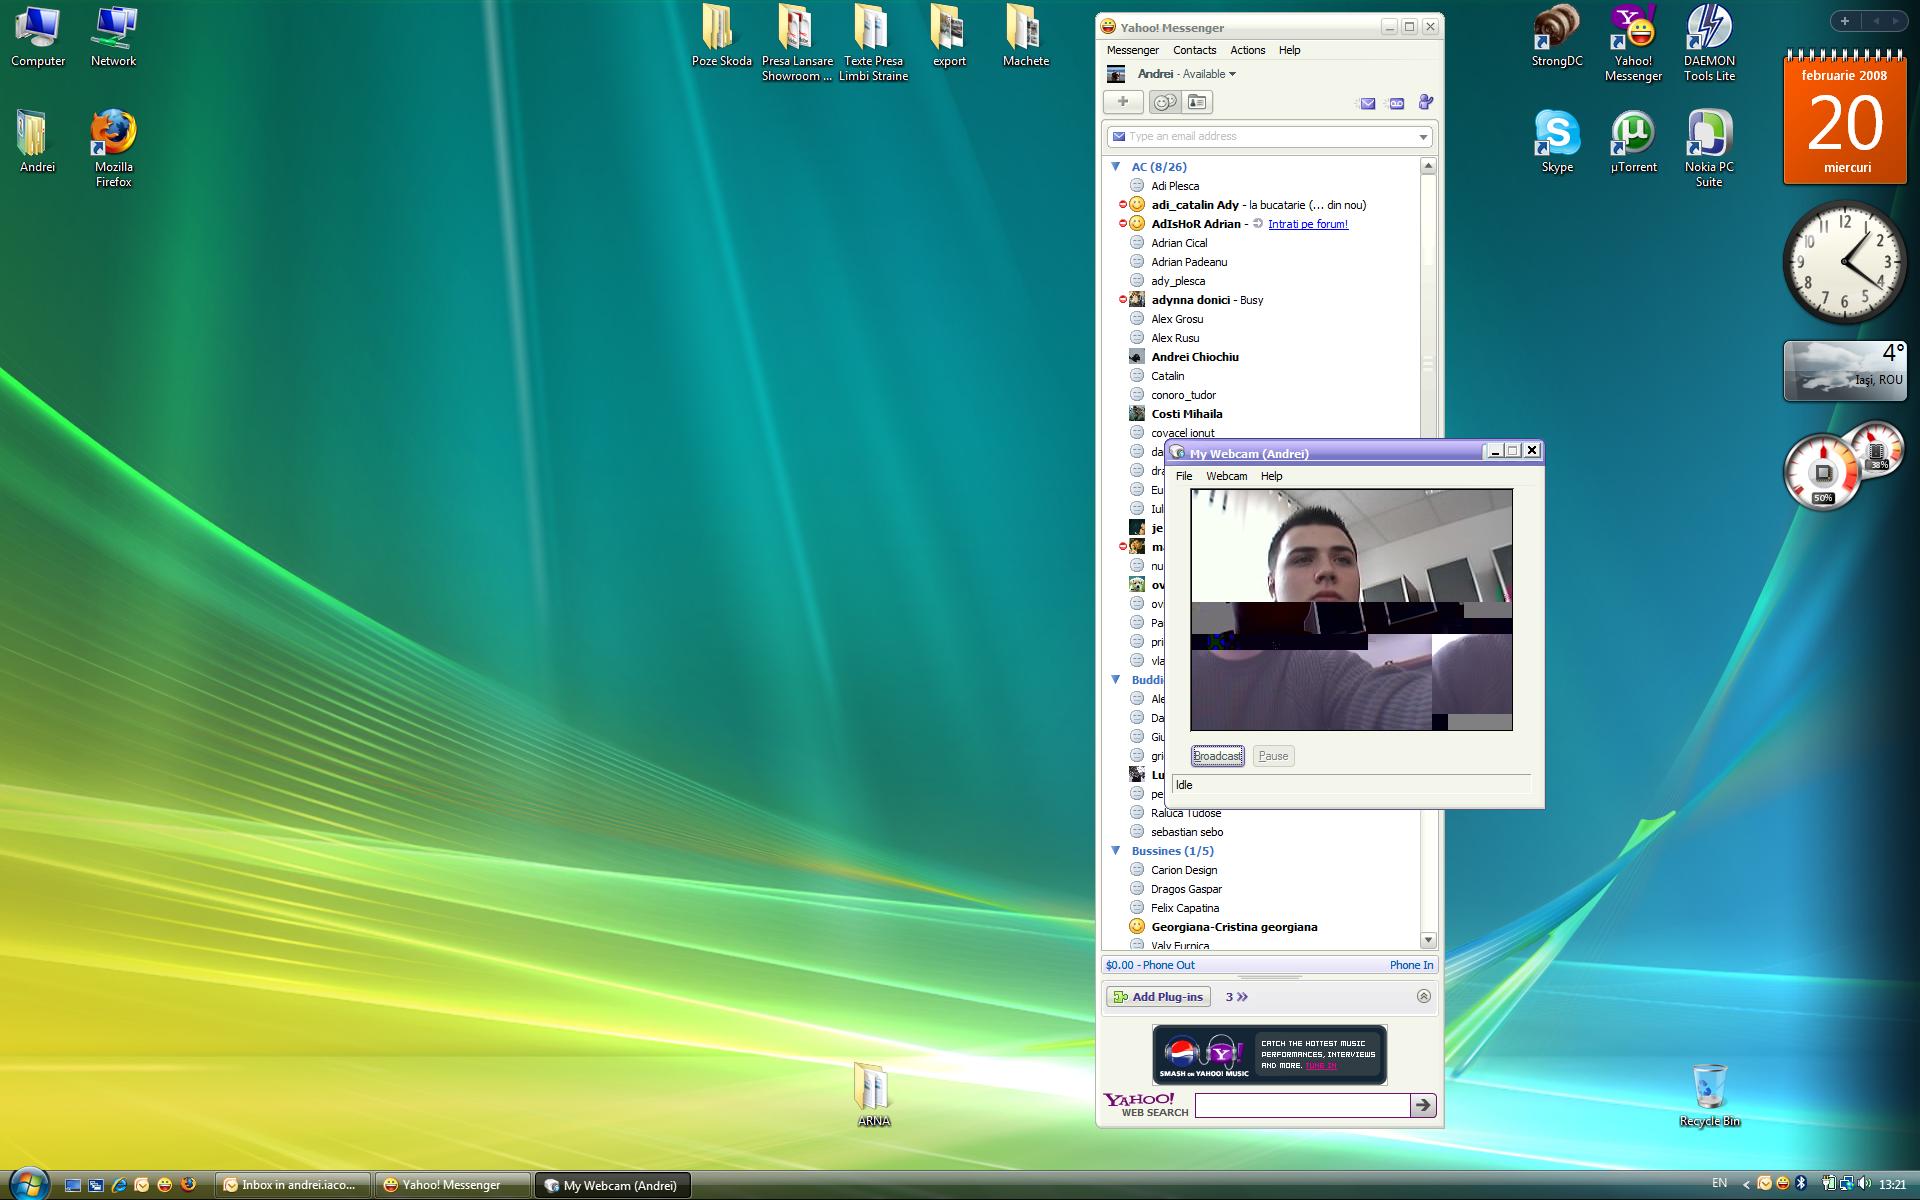Image resolution: width=1920 pixels, height=1200 pixels.
Task: Select contact Andrei Chiochiu
Action: 1194,357
